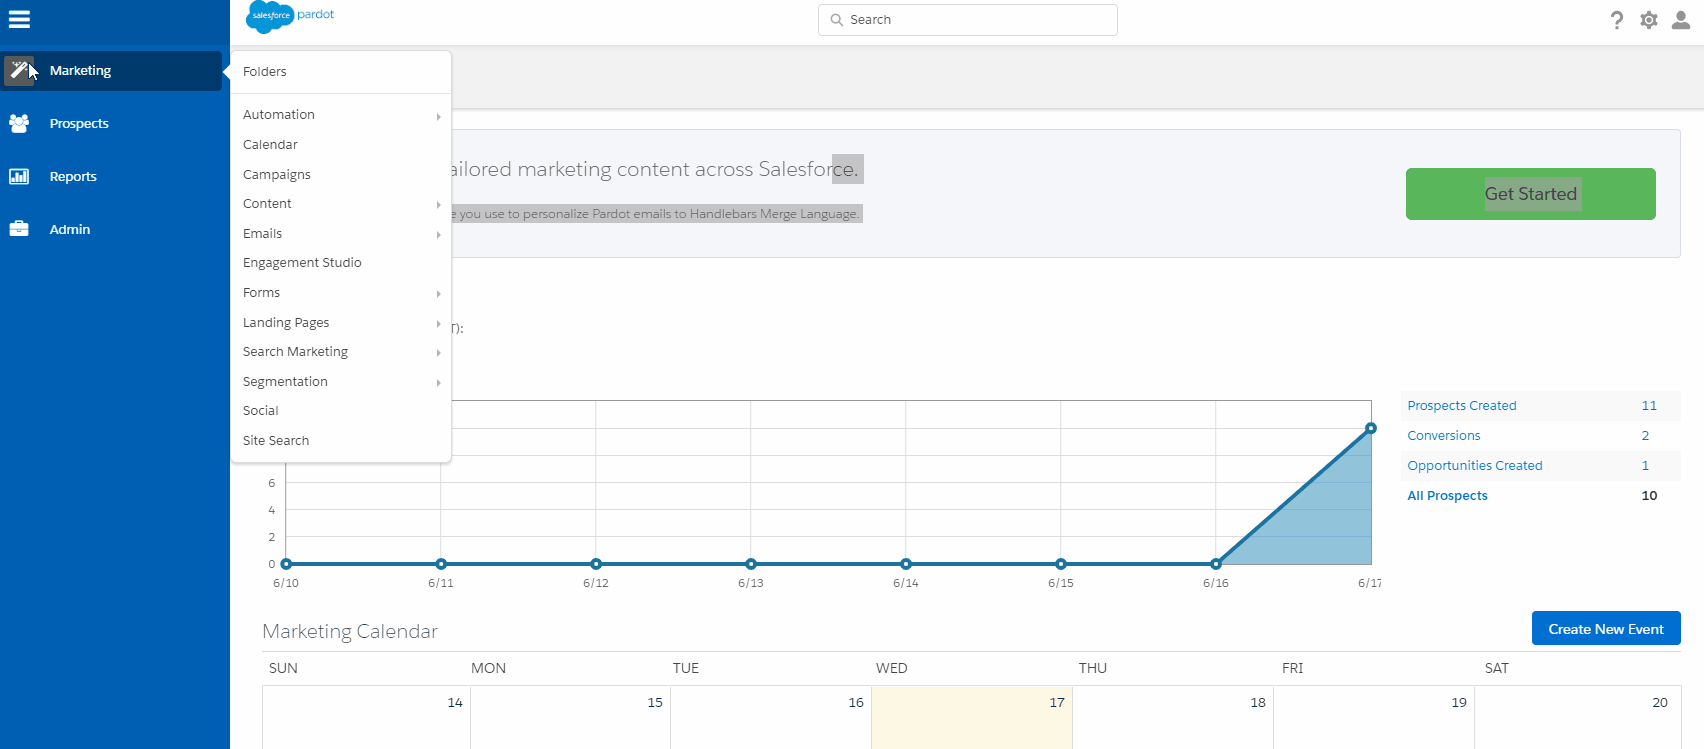Open the settings gear icon
This screenshot has height=749, width=1704.
[1649, 20]
